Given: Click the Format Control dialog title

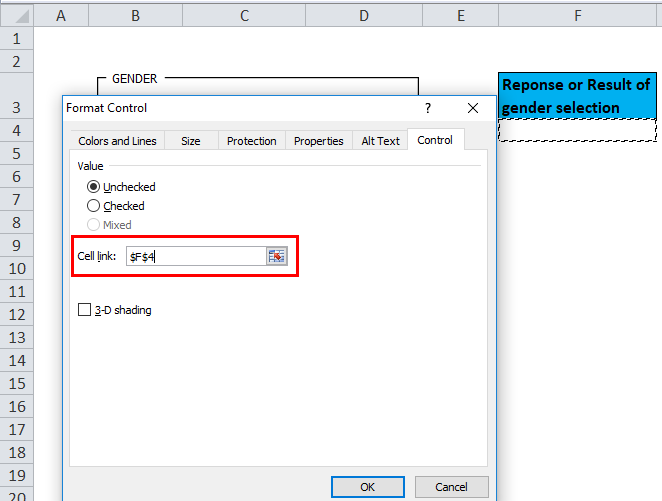Looking at the screenshot, I should click(x=106, y=108).
